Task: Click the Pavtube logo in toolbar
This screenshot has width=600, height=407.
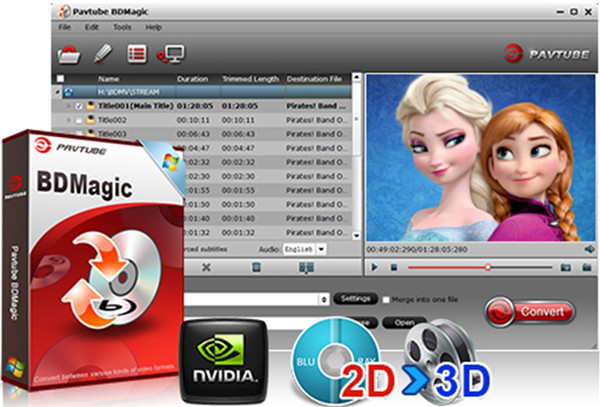Action: 546,53
